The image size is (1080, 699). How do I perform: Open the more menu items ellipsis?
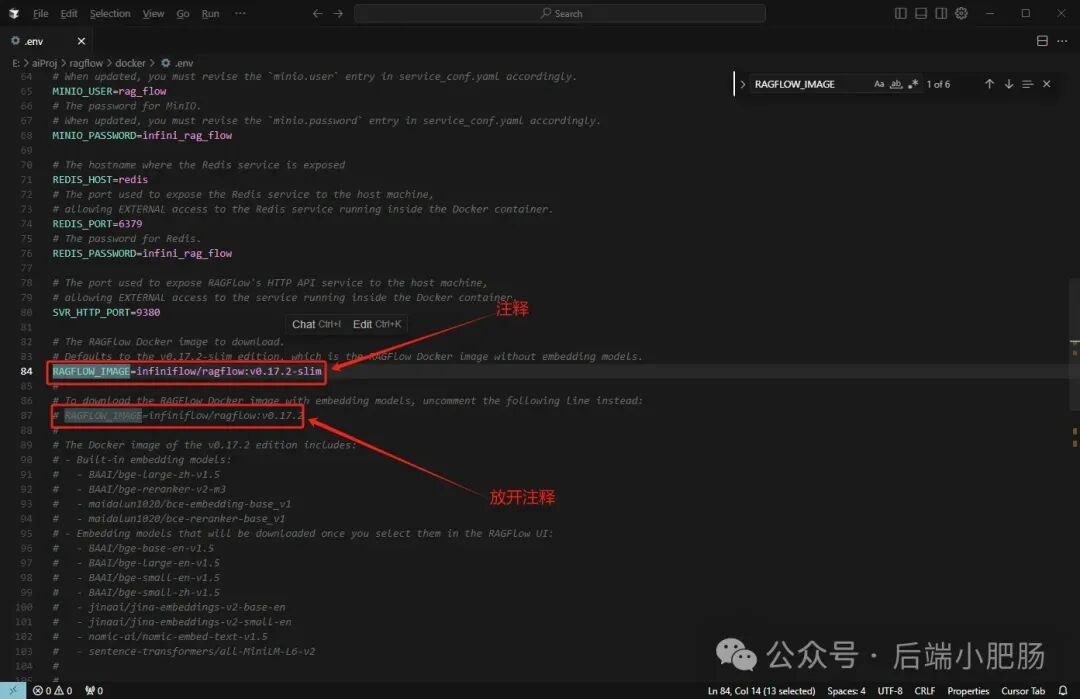tap(240, 13)
